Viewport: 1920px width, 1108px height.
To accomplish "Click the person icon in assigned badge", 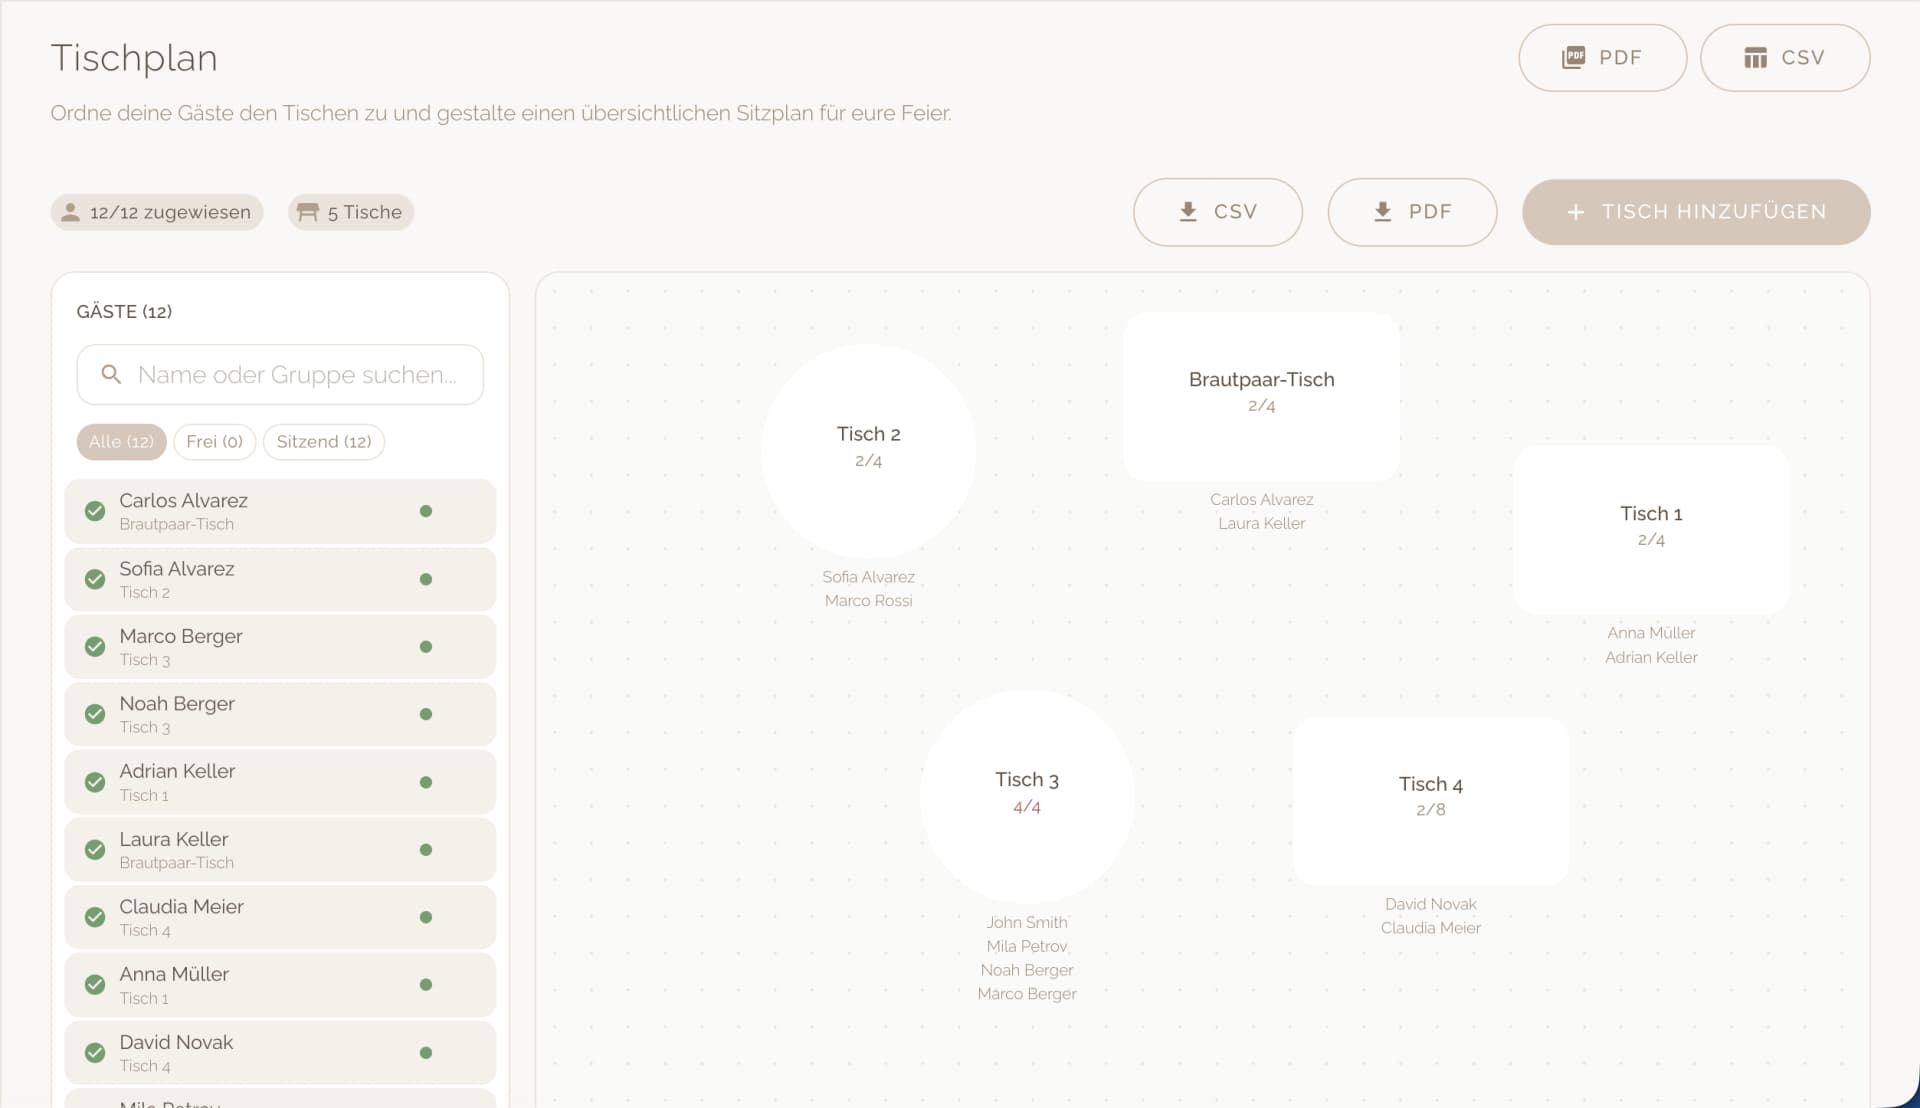I will pos(70,212).
